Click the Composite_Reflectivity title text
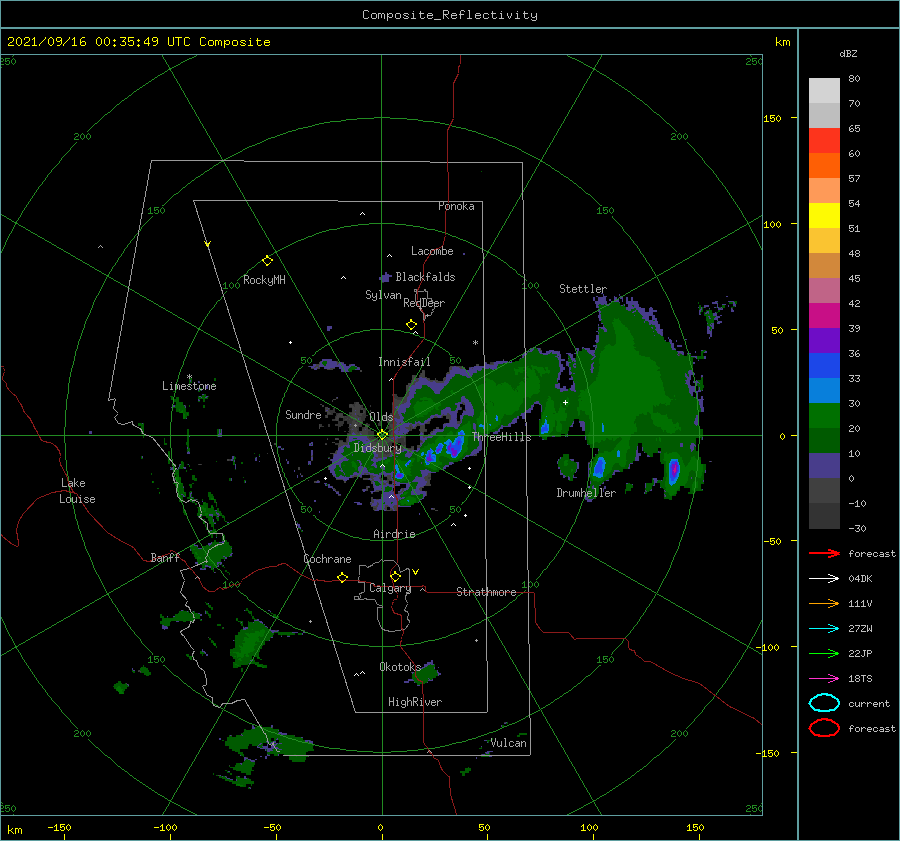Screen dimensions: 900x841 tap(450, 15)
